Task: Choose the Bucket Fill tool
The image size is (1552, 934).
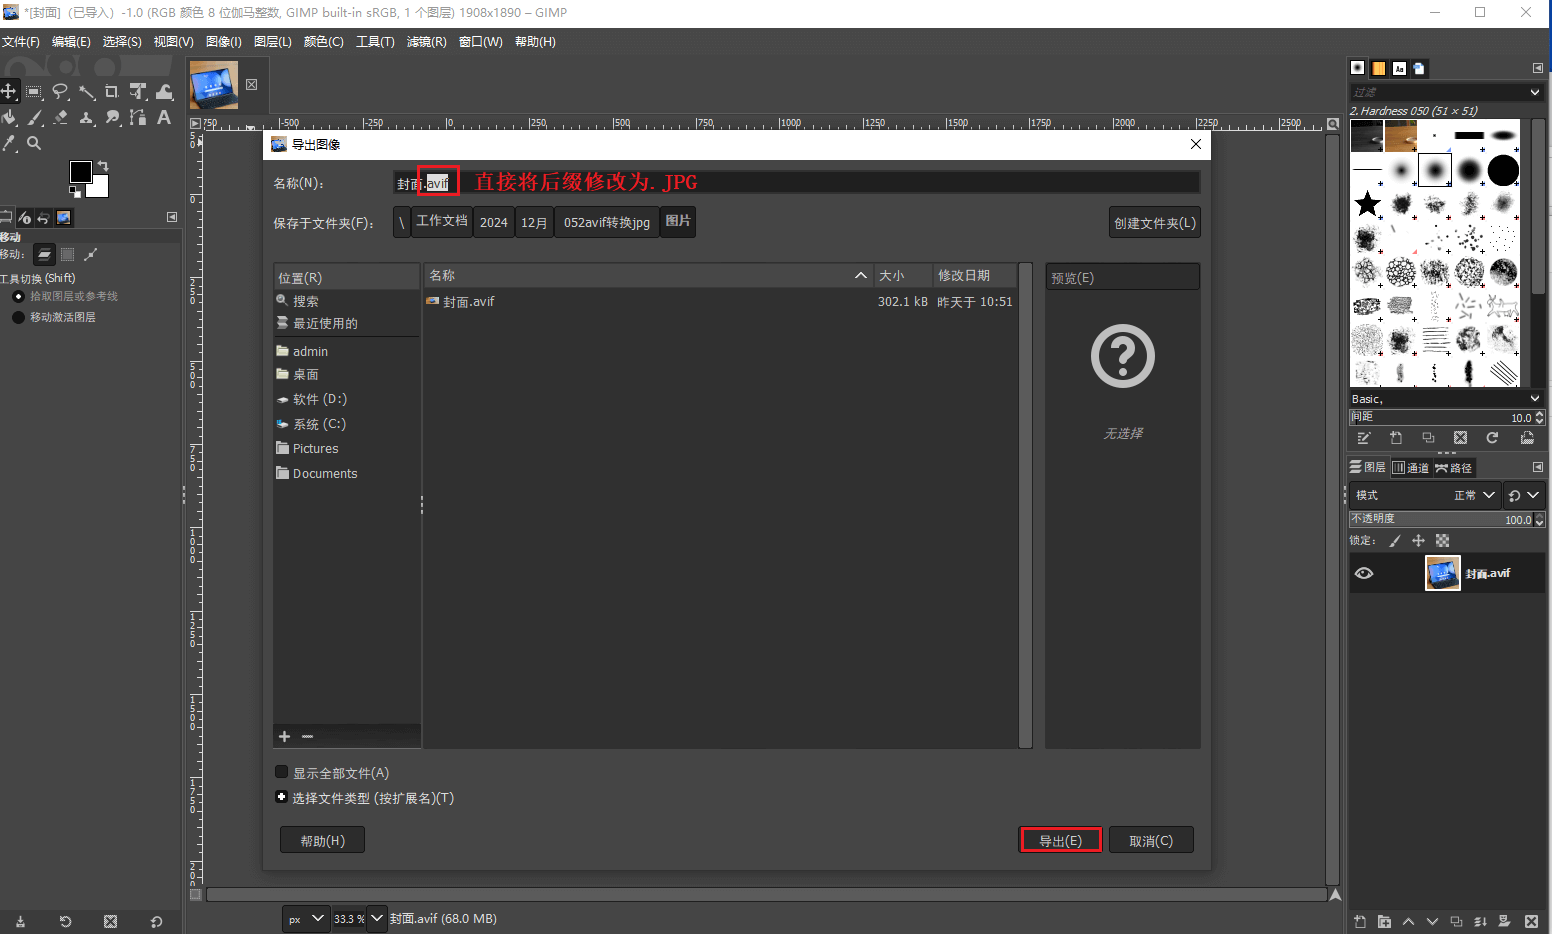Action: (9, 118)
